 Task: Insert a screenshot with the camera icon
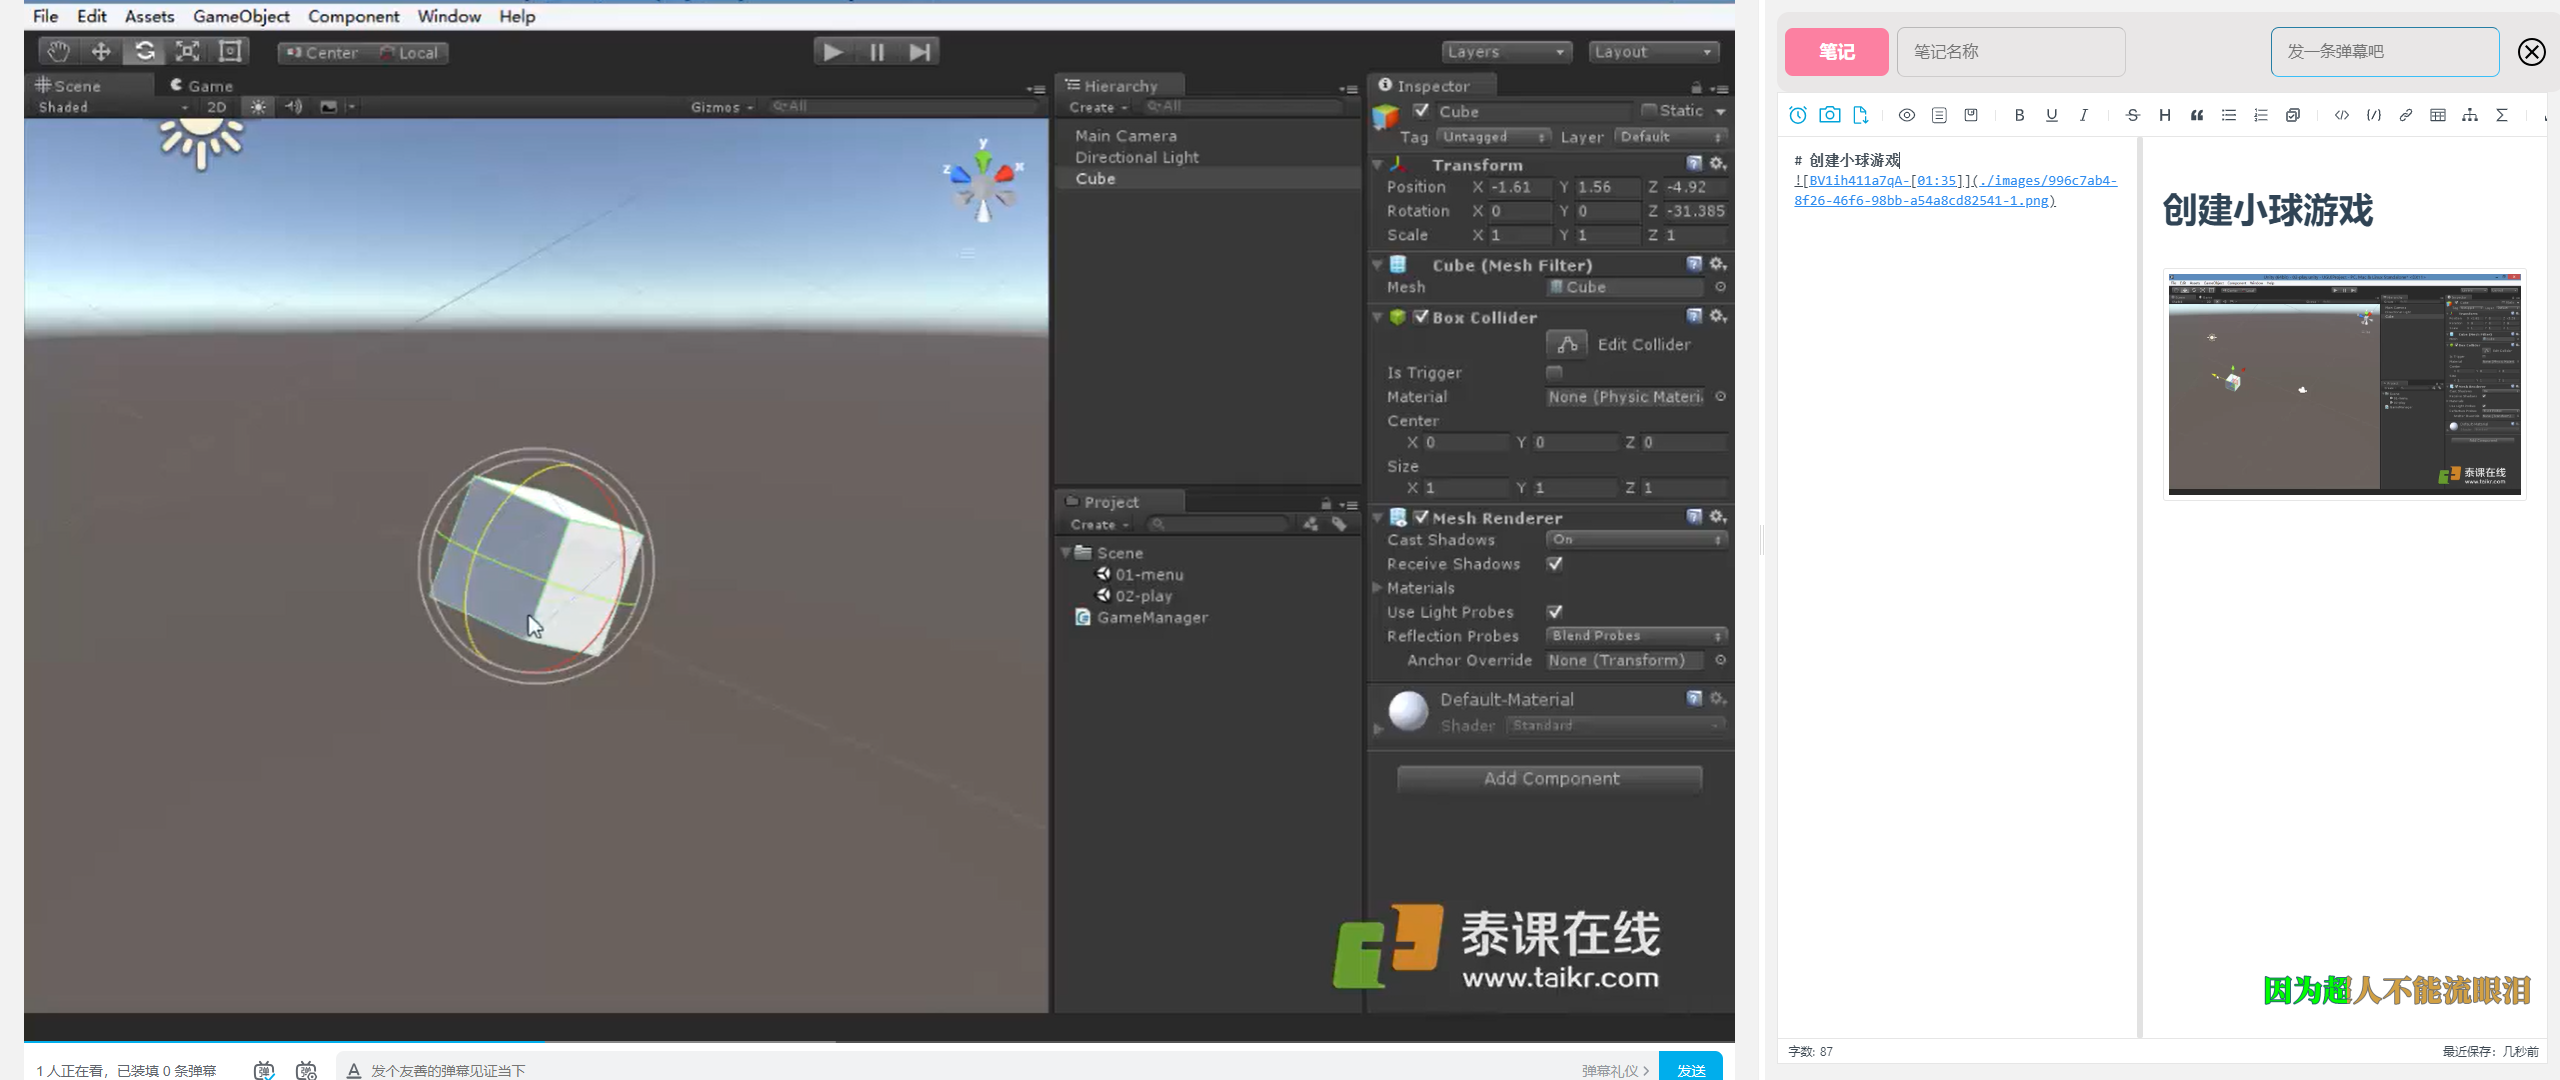1829,115
